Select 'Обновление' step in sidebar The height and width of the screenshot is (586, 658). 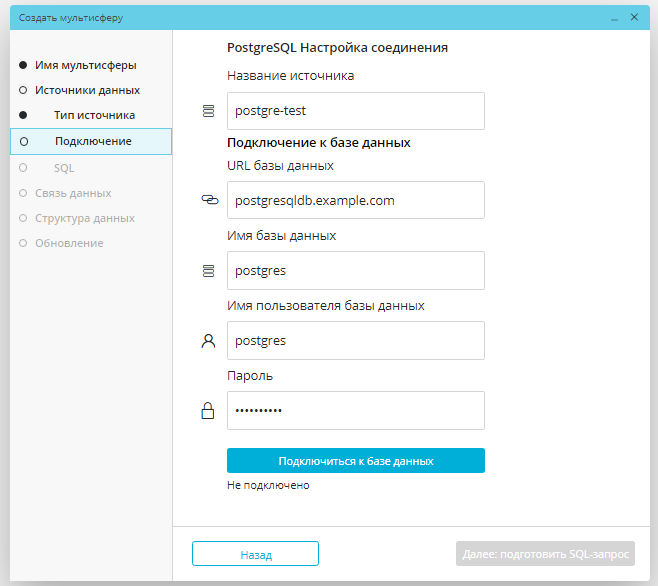click(69, 243)
